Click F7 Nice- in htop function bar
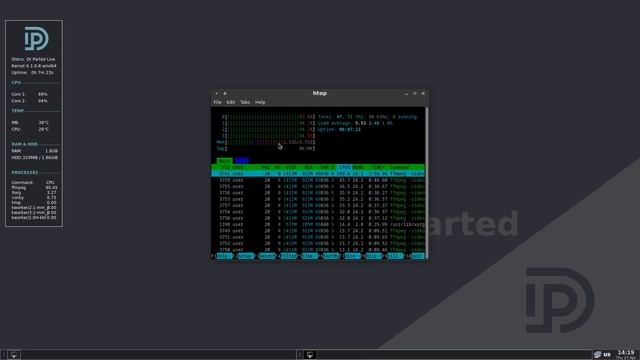640x360 pixels. 351,256
